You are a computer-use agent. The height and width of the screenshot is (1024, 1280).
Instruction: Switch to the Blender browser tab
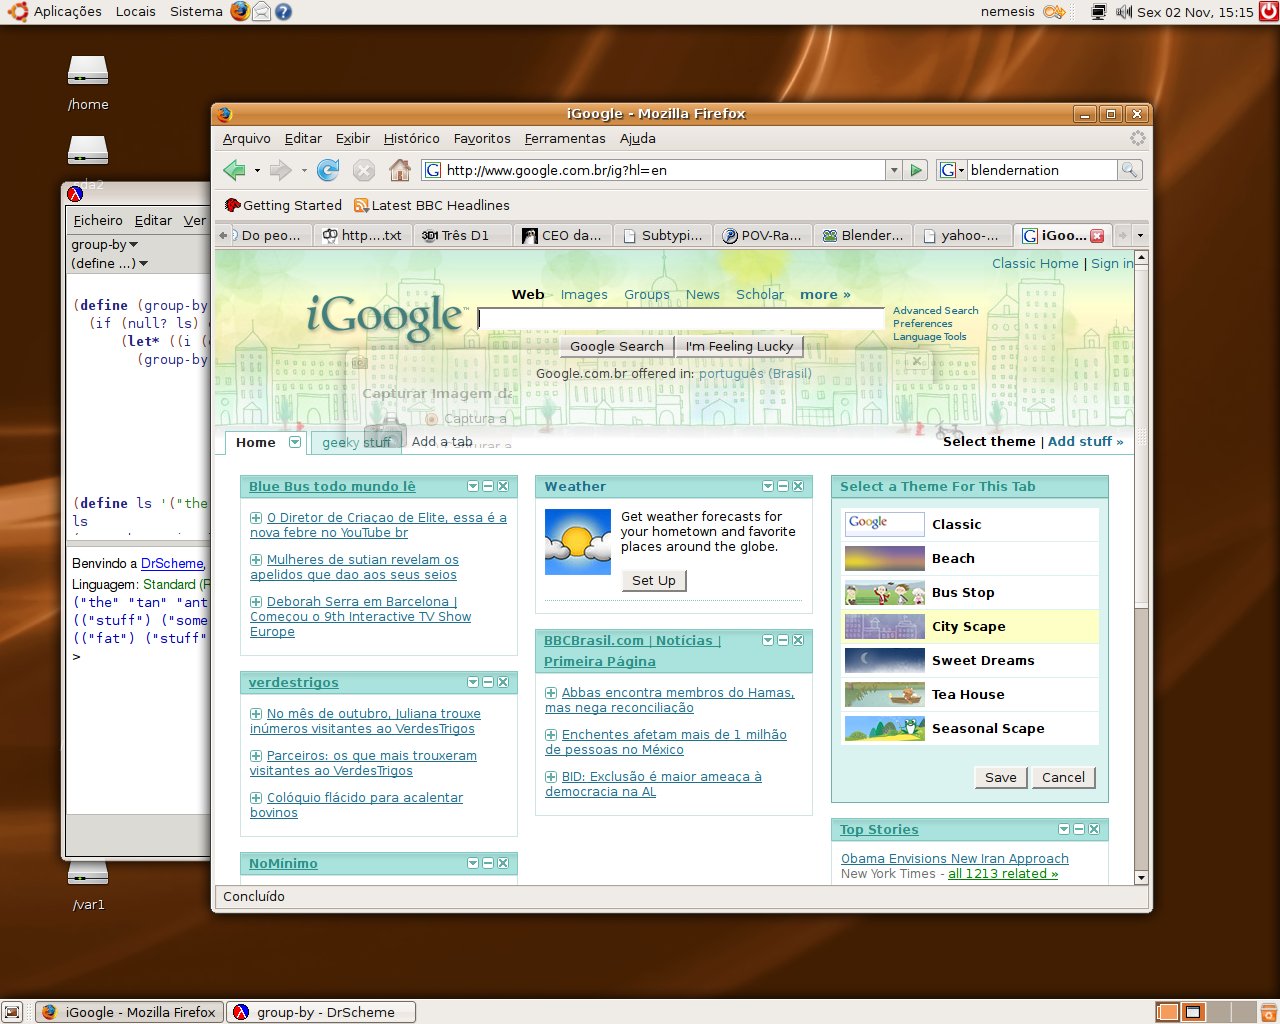click(x=862, y=235)
